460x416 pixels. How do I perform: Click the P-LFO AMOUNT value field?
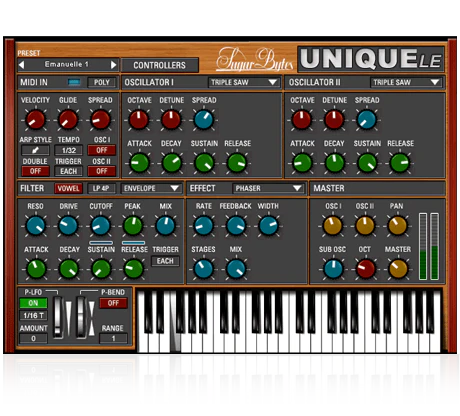pos(33,338)
